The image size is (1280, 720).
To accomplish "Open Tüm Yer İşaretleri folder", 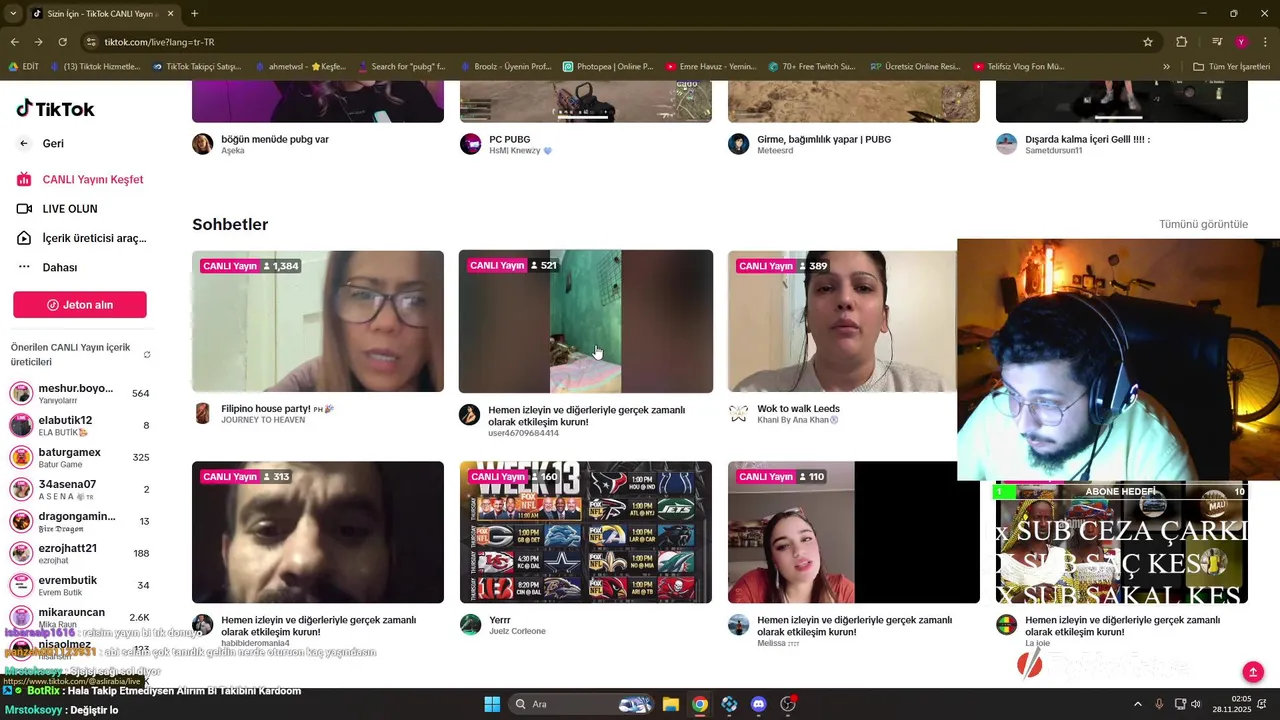I will point(1232,67).
